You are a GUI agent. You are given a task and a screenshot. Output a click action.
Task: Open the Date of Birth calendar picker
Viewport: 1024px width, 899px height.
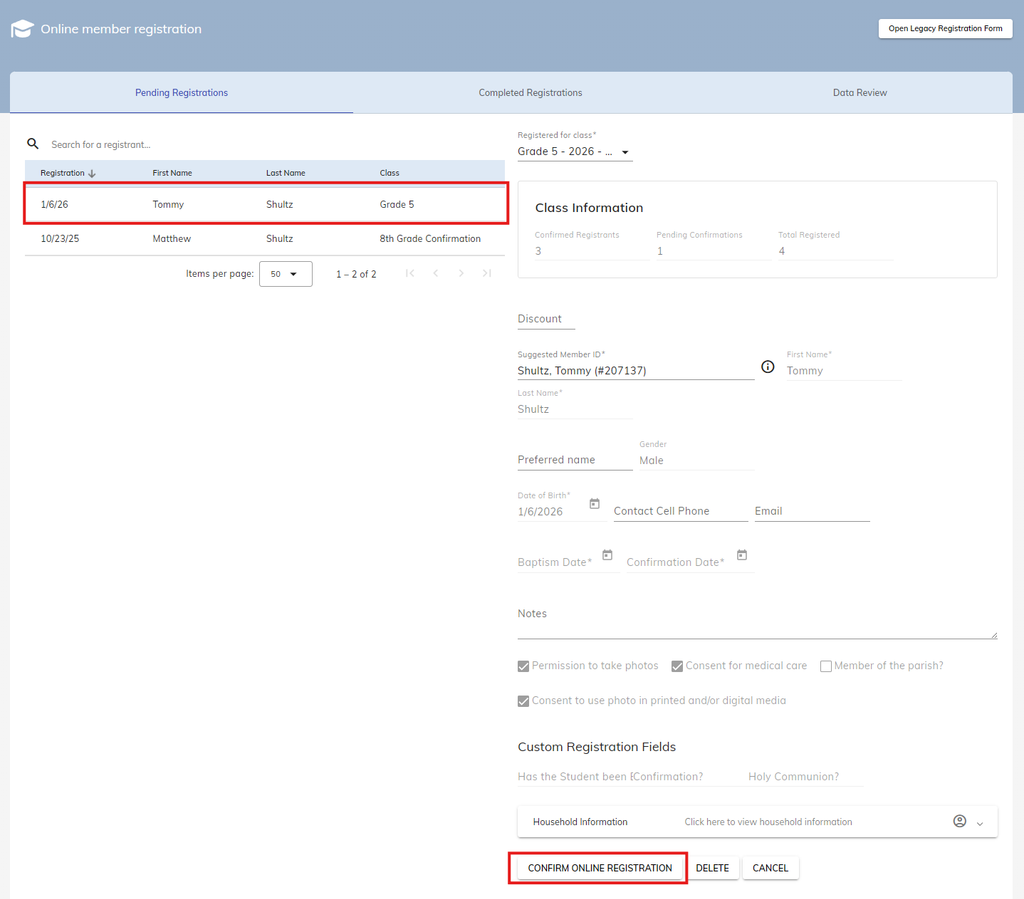[x=594, y=503]
